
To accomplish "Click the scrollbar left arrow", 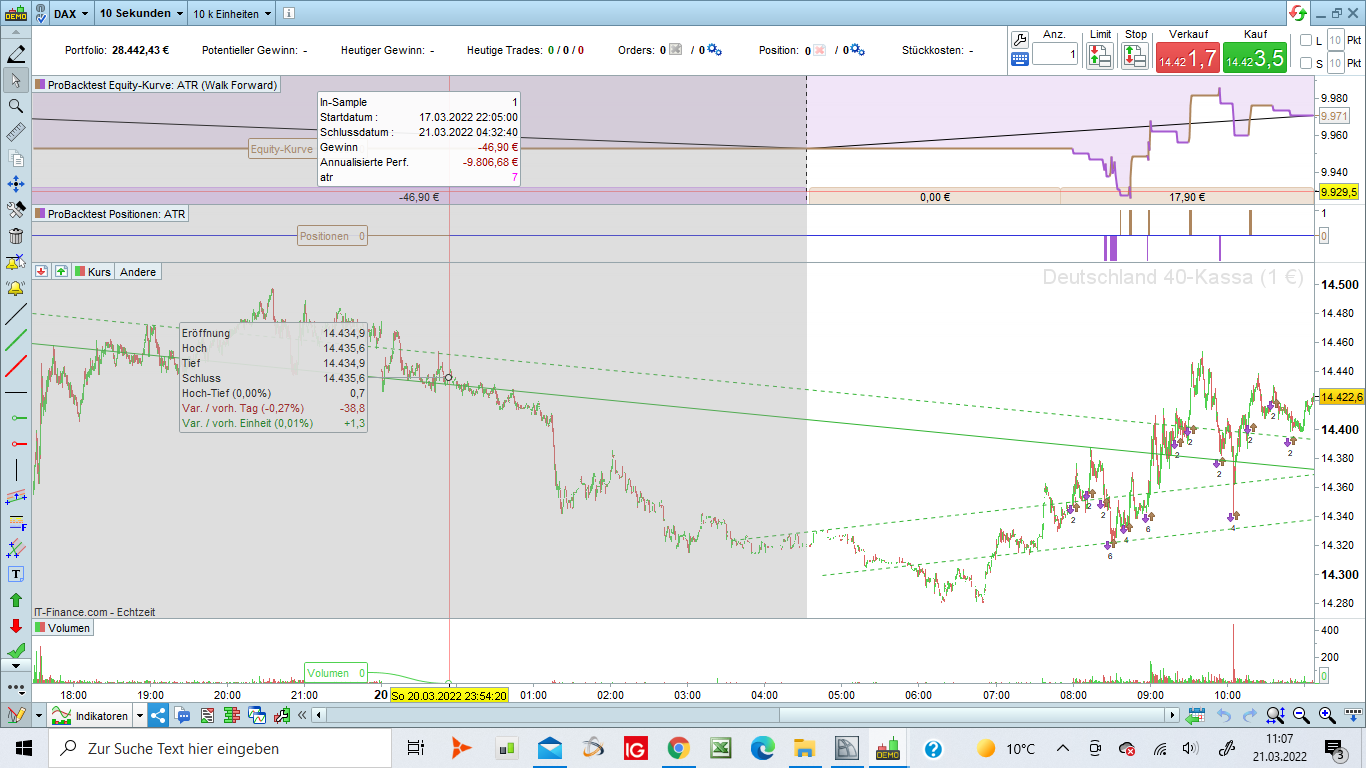I will [x=318, y=715].
